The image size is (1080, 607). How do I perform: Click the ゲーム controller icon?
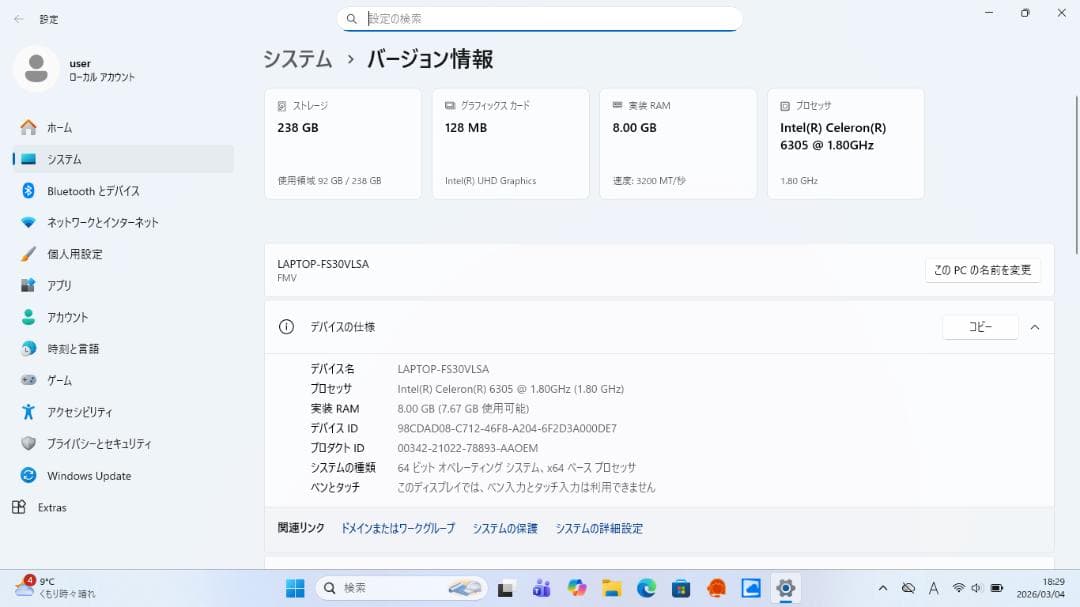28,380
